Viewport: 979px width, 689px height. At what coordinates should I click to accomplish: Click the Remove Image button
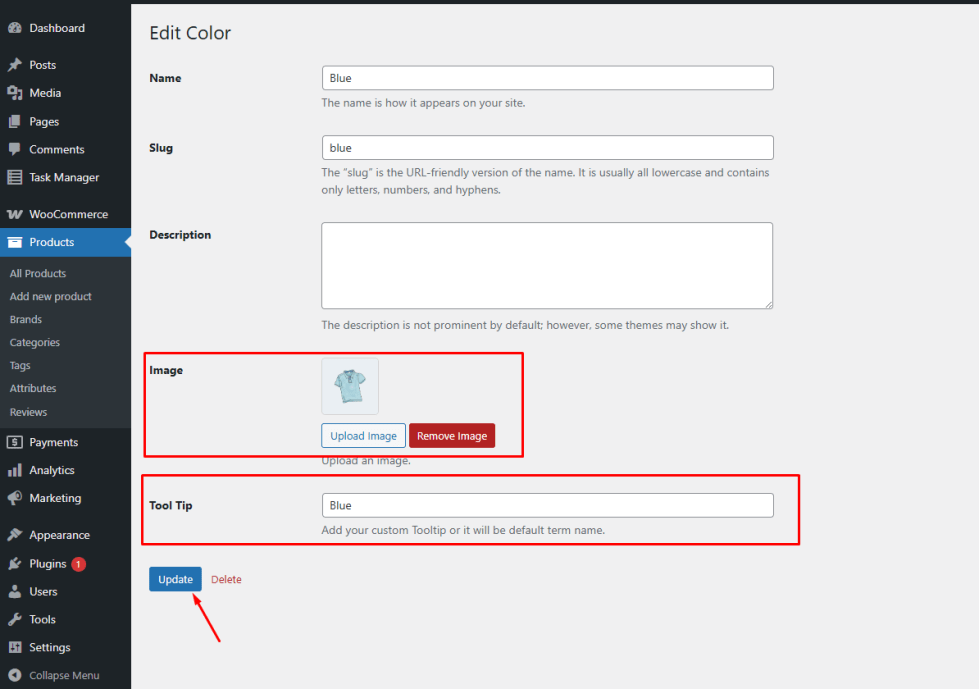[x=452, y=436]
